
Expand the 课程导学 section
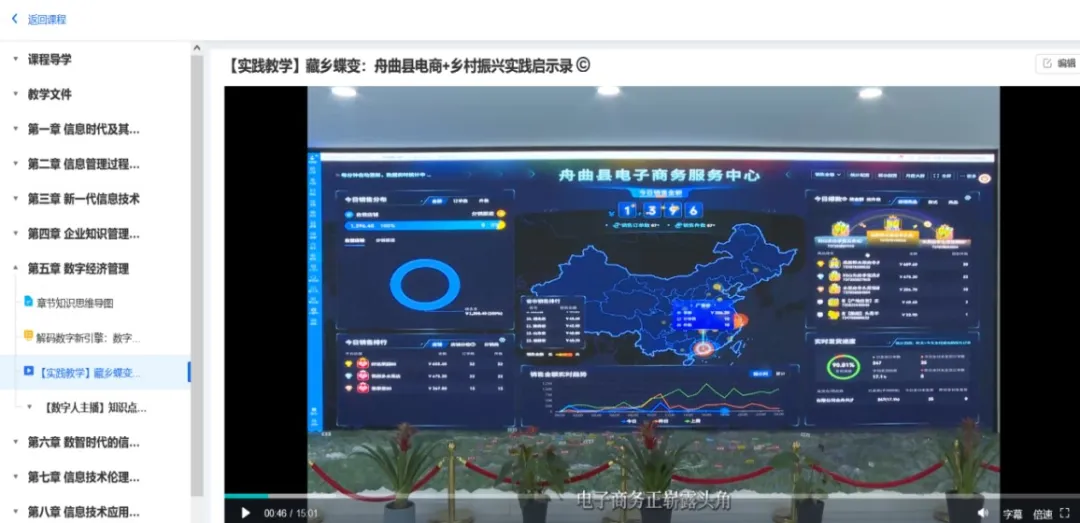click(x=15, y=59)
